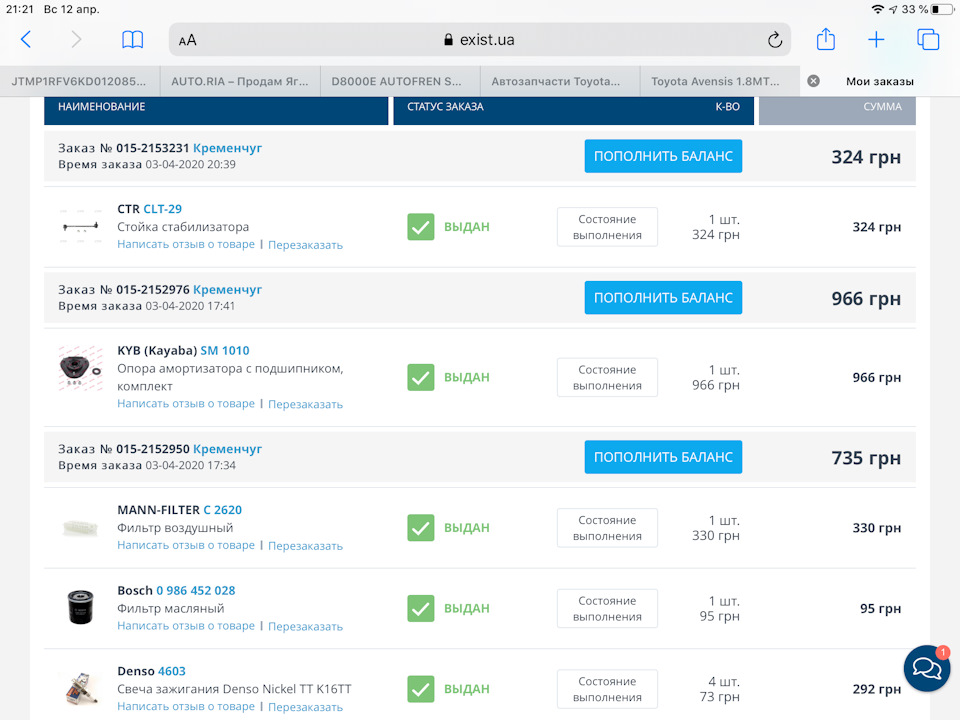Open the live chat bubble icon
The image size is (960, 720).
[x=927, y=668]
